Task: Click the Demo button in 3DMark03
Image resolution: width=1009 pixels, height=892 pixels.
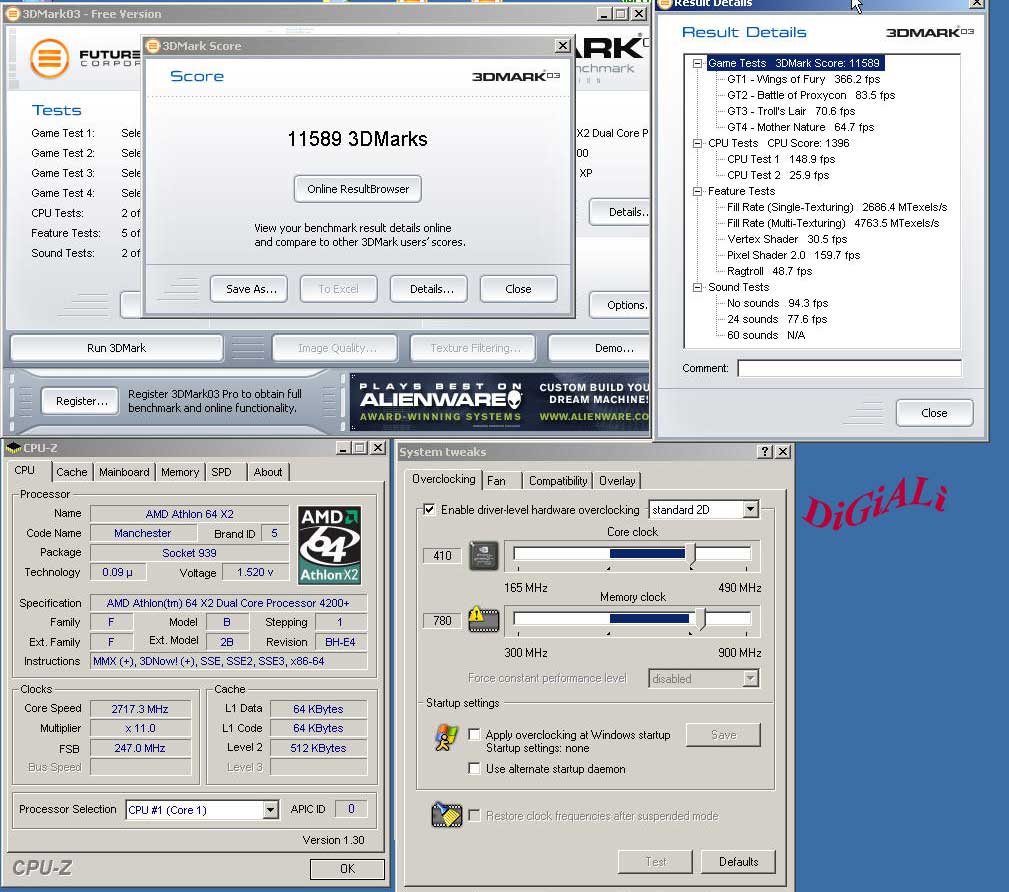Action: 599,348
